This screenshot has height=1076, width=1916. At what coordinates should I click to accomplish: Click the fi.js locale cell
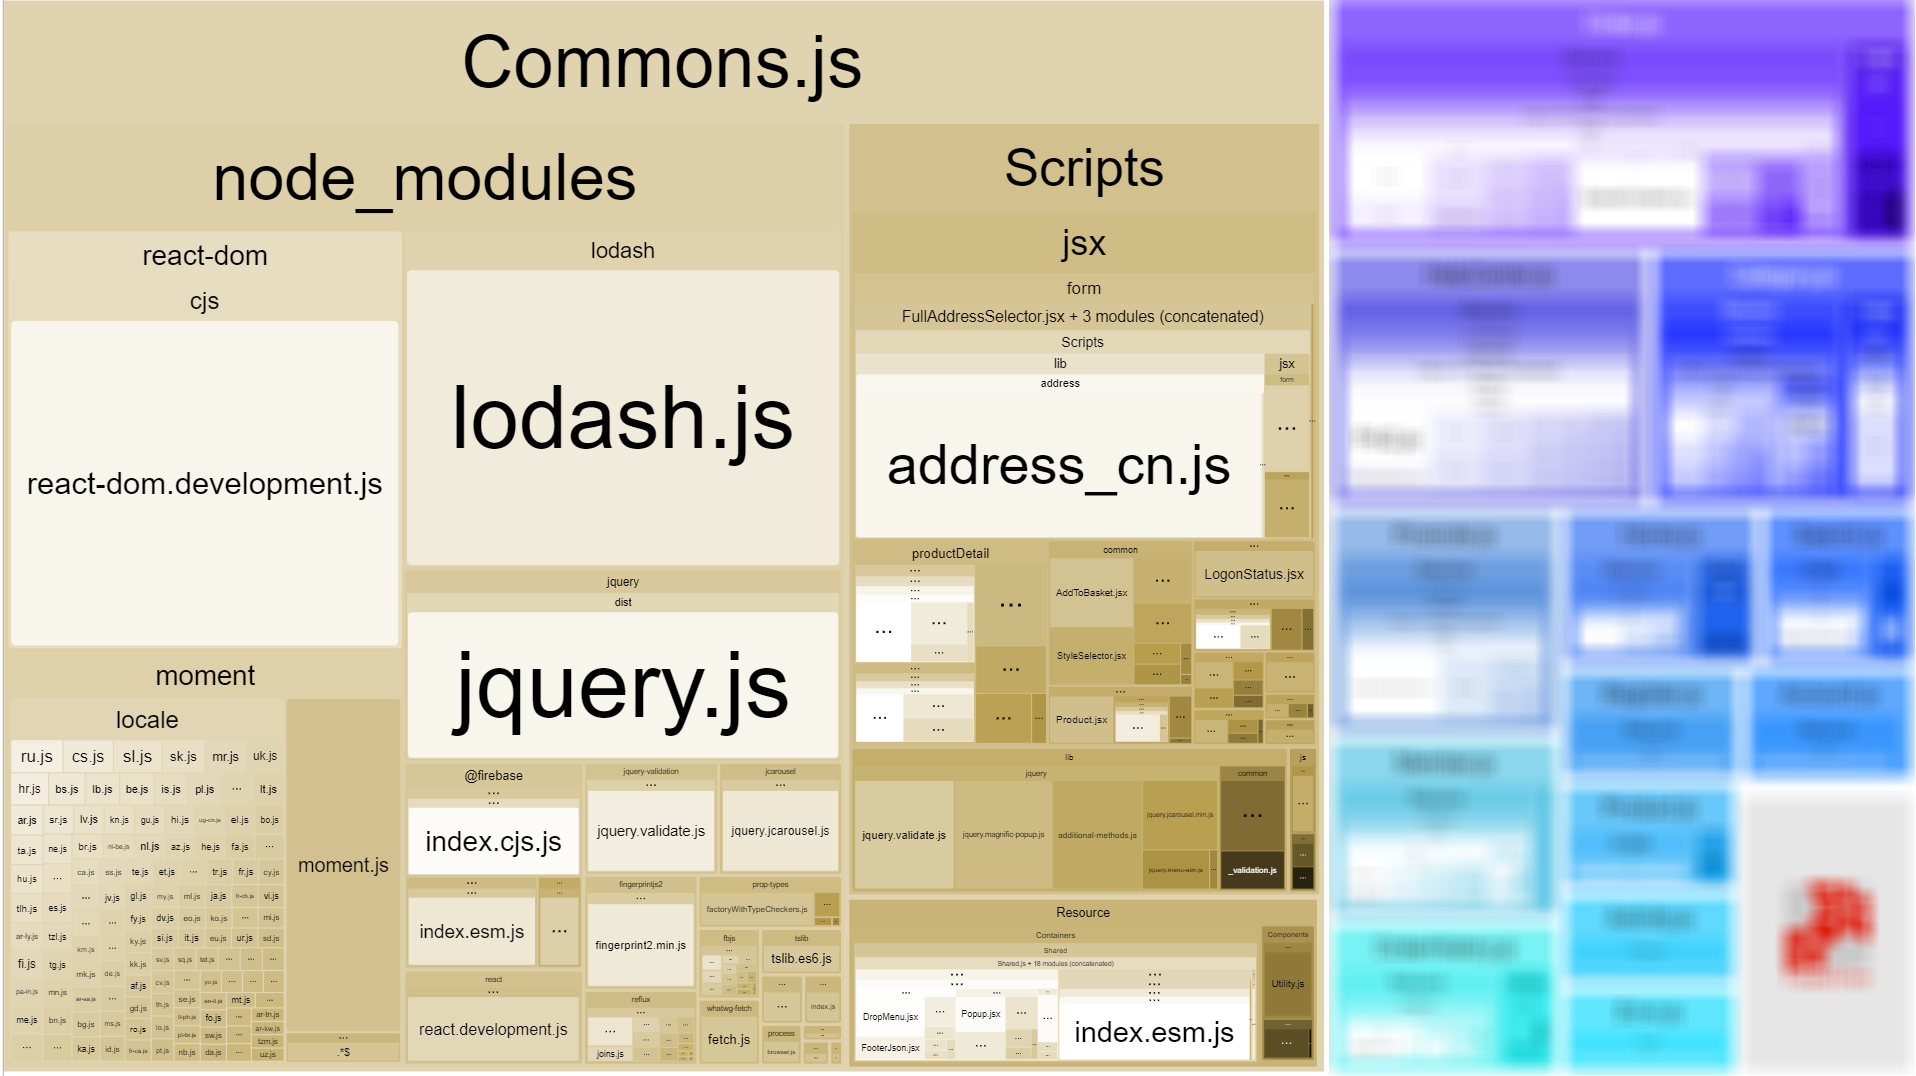tap(27, 965)
